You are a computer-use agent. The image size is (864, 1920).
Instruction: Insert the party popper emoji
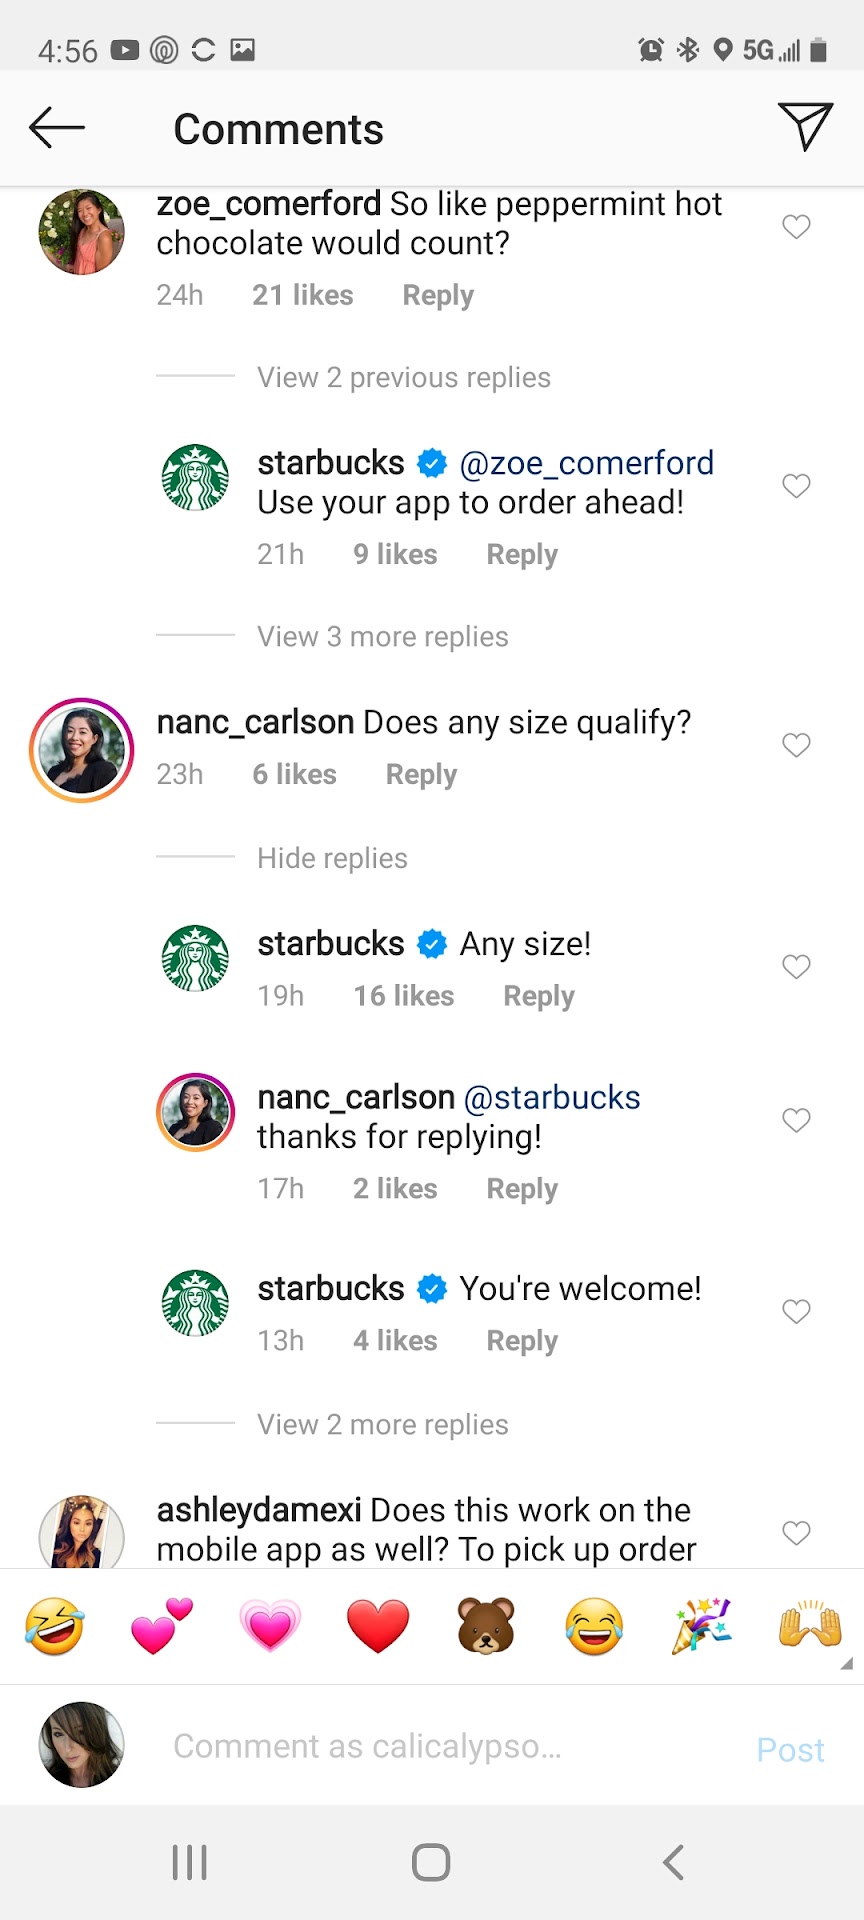702,1626
